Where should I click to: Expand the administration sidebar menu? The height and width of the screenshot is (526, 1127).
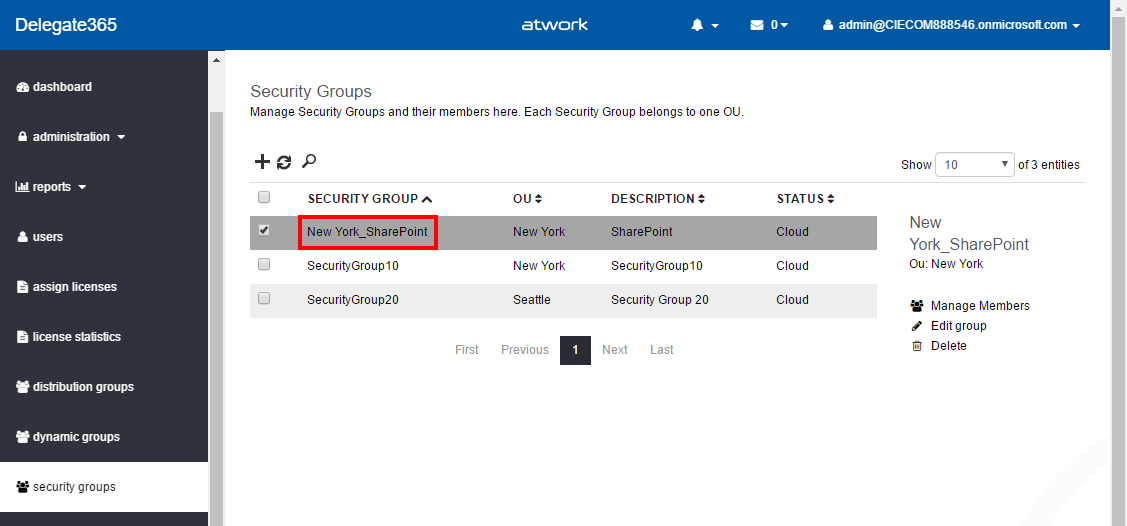pyautogui.click(x=71, y=137)
